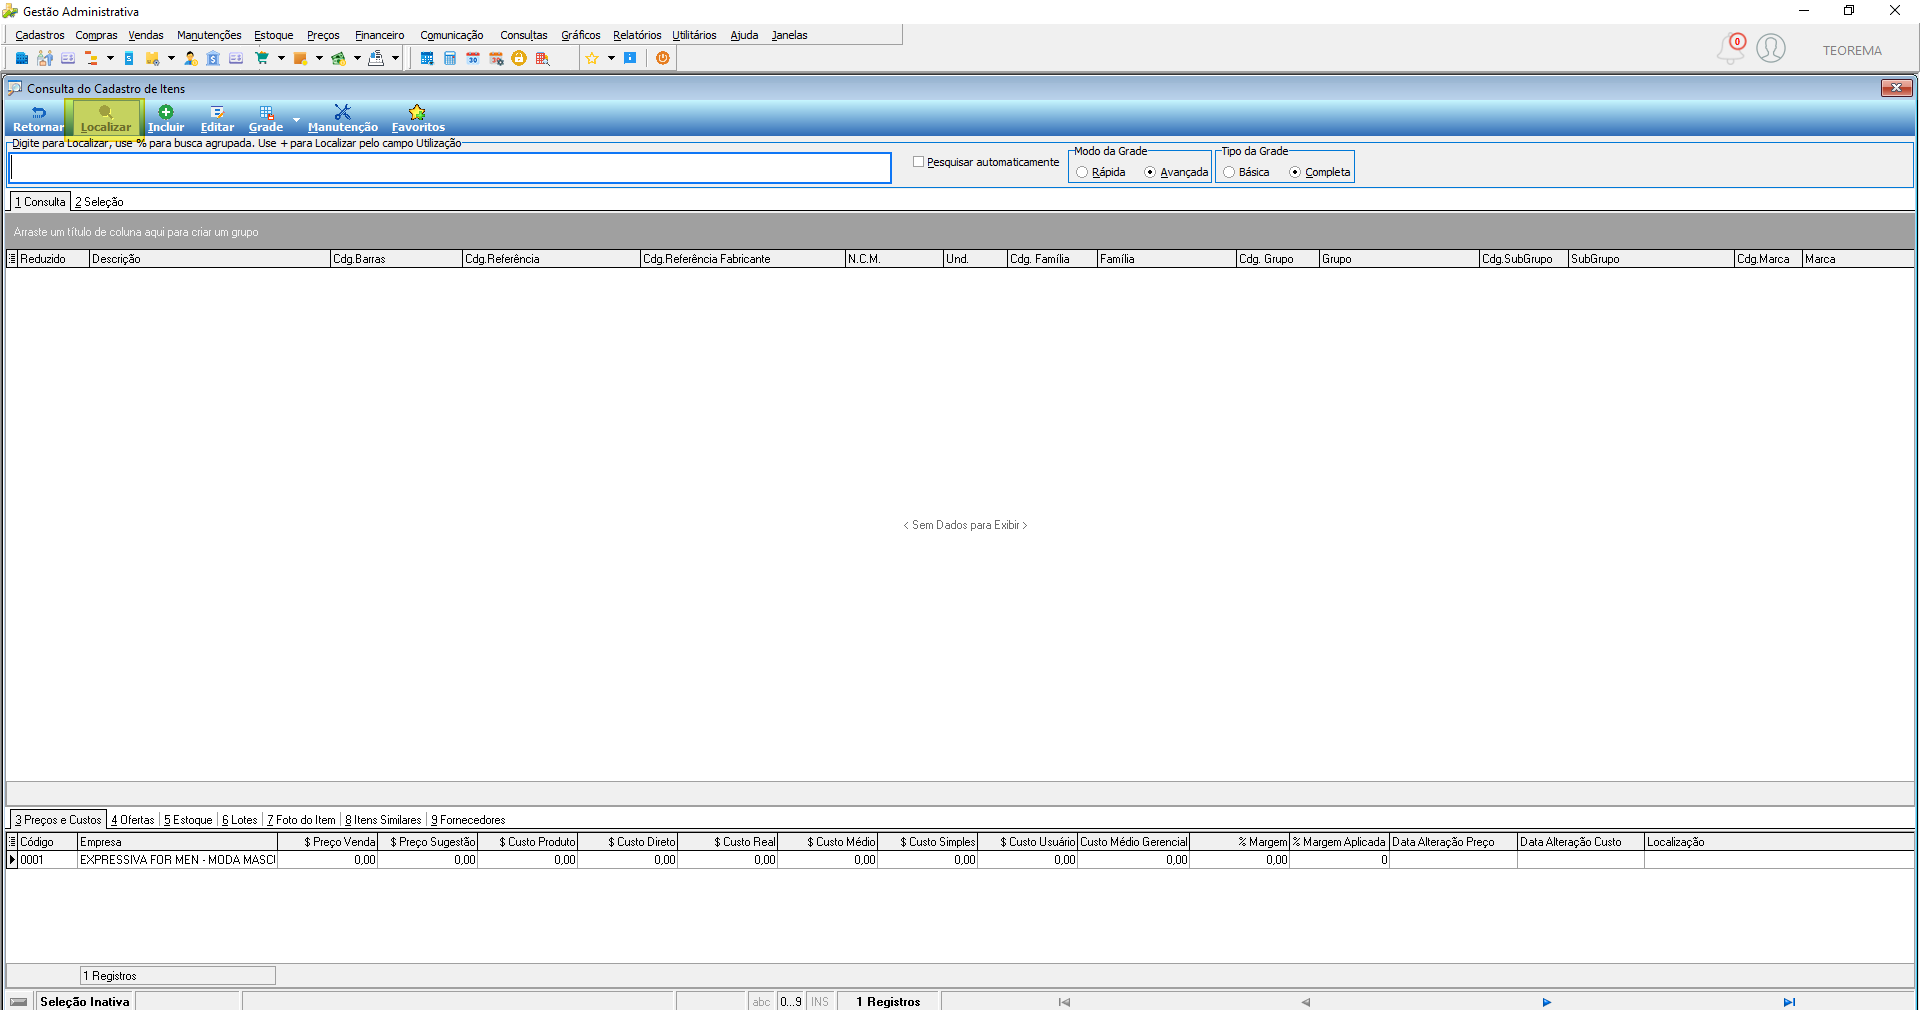This screenshot has height=1010, width=1920.
Task: Open the user profile avatar icon
Action: (1771, 48)
